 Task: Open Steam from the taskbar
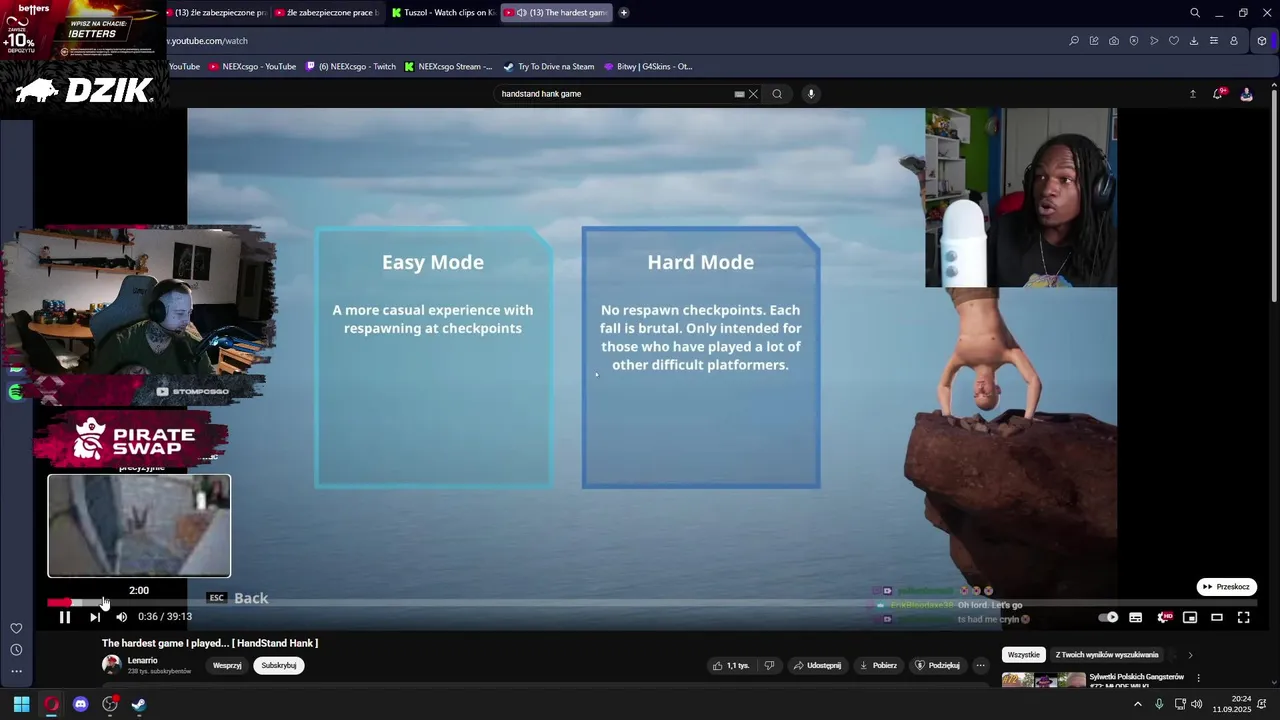point(139,704)
